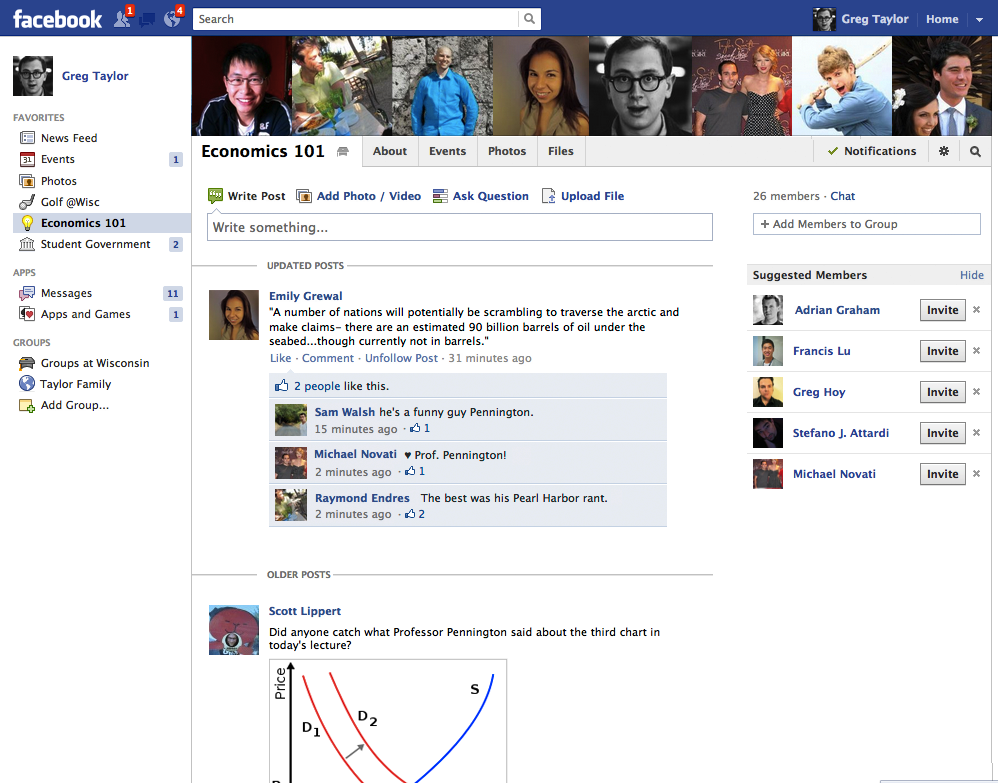The image size is (998, 783).
Task: Click the Photos icon in sidebar
Action: [x=27, y=181]
